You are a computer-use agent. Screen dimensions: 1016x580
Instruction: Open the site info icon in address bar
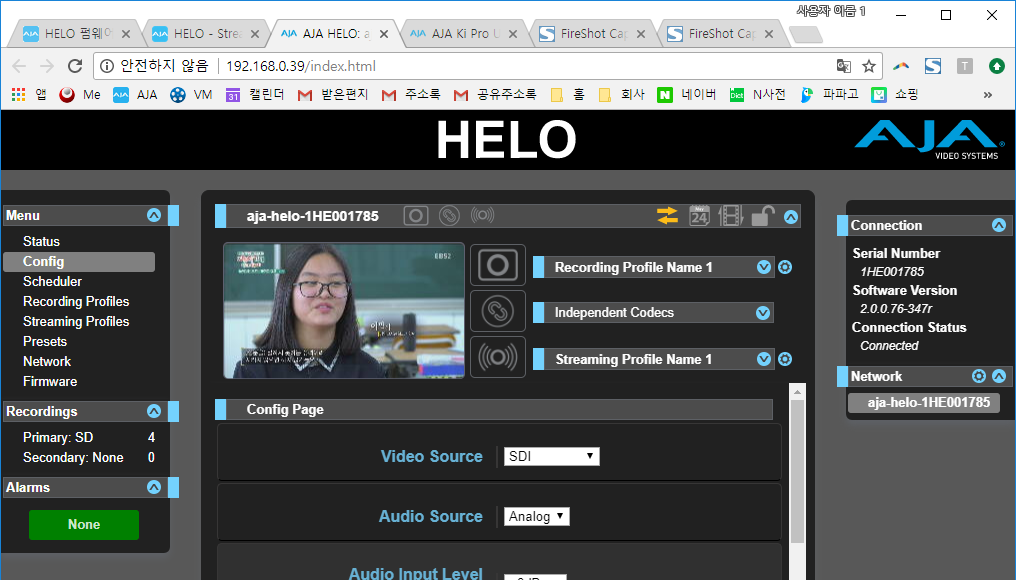(108, 66)
